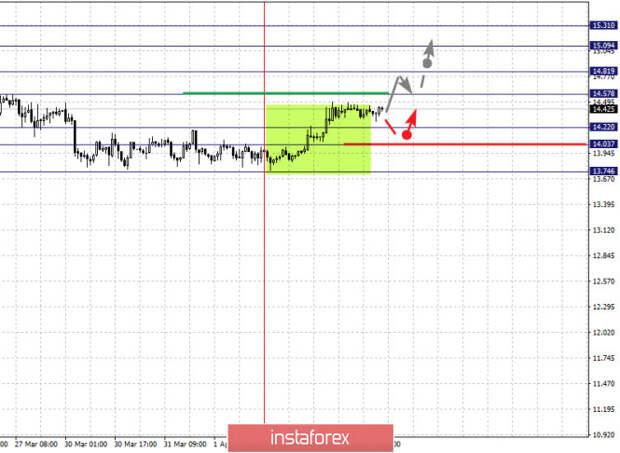This screenshot has height=453, width=620.
Task: Select the 13.746 price level label
Action: click(x=603, y=171)
